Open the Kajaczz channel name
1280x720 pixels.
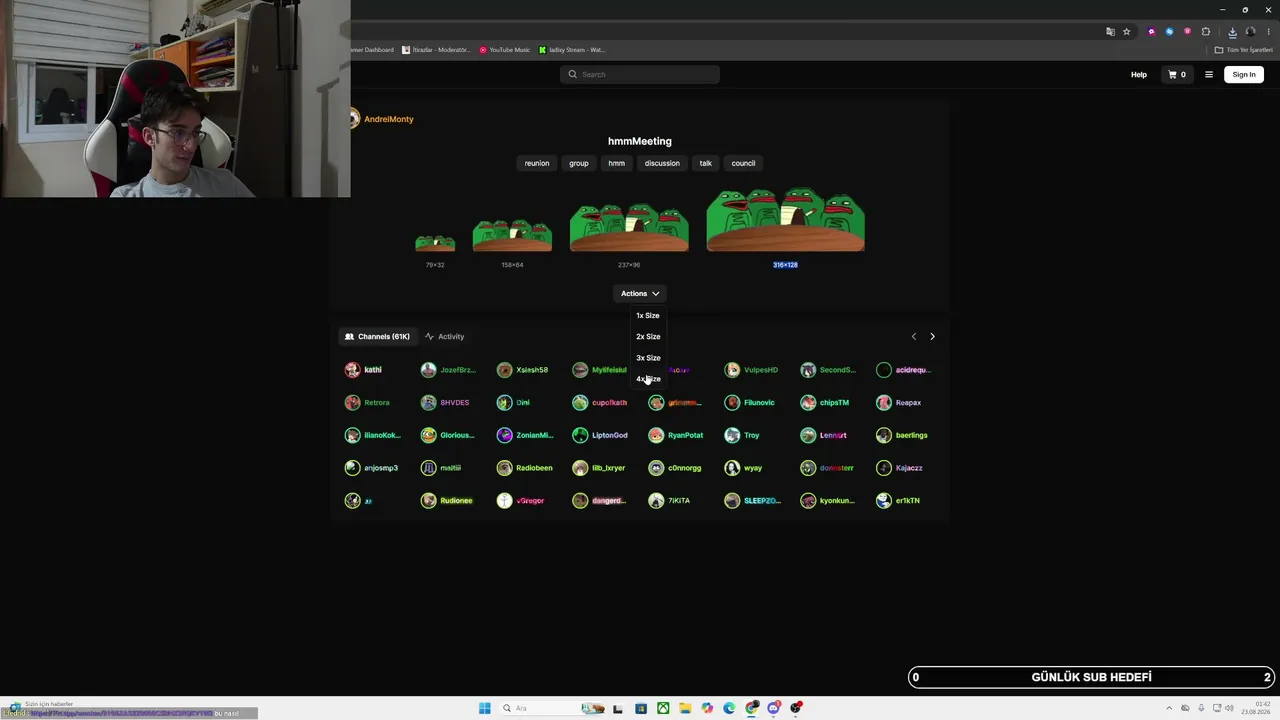[909, 468]
